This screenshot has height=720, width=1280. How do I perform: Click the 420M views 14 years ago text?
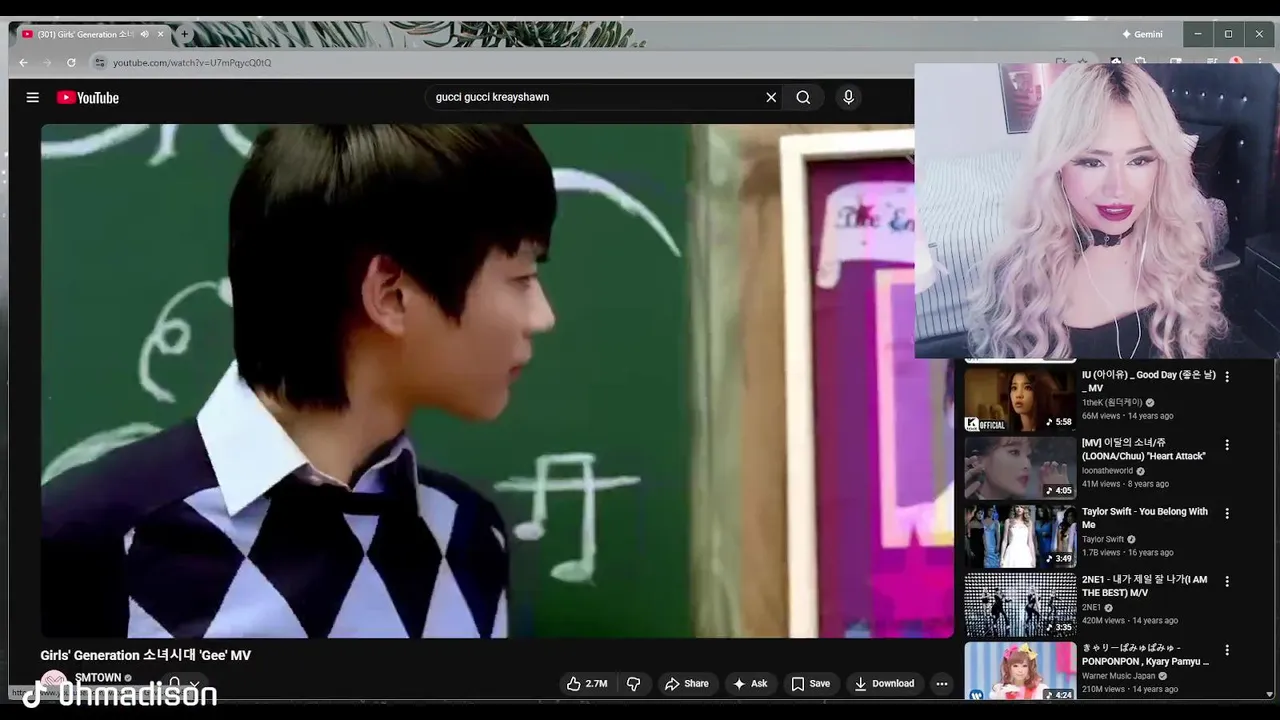click(1130, 620)
